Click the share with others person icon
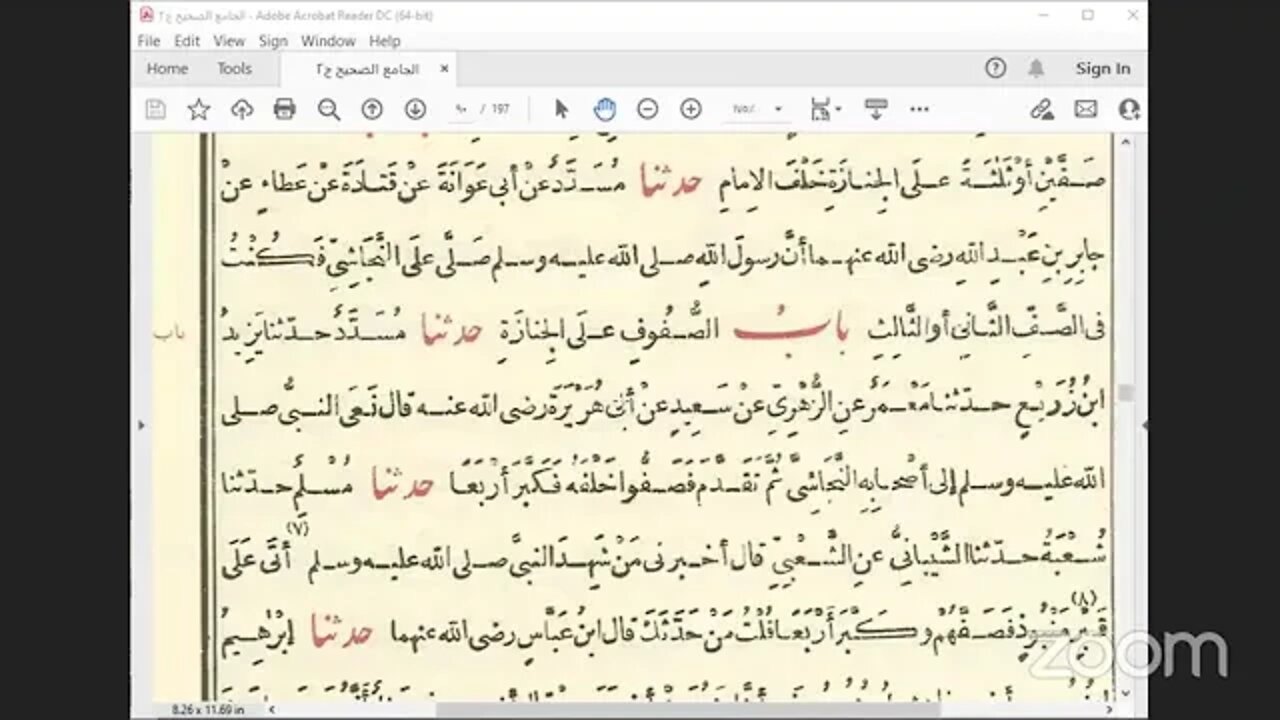 tap(1130, 109)
